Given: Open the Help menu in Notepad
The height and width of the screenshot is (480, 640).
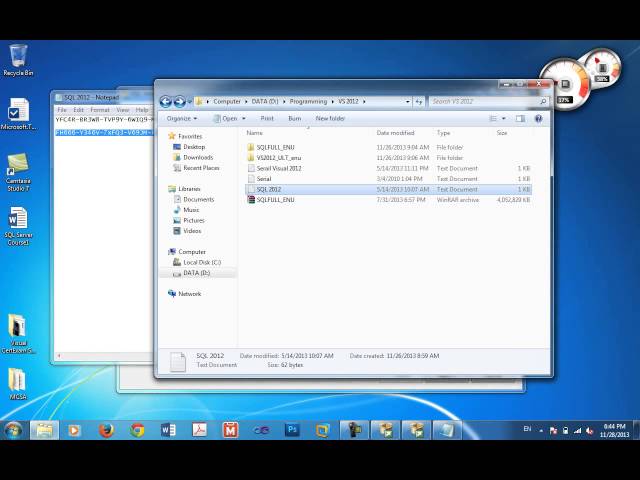Looking at the screenshot, I should coord(142,110).
